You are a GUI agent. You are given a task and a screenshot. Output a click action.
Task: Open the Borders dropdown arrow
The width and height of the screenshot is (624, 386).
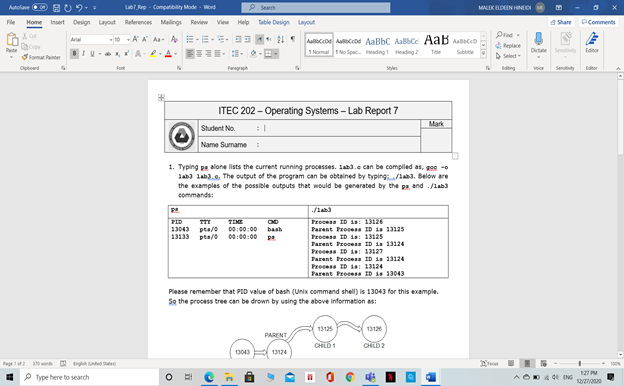pos(275,54)
